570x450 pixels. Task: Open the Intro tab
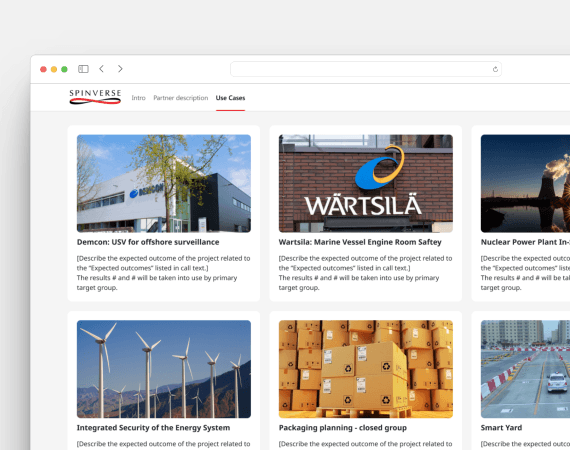139,98
